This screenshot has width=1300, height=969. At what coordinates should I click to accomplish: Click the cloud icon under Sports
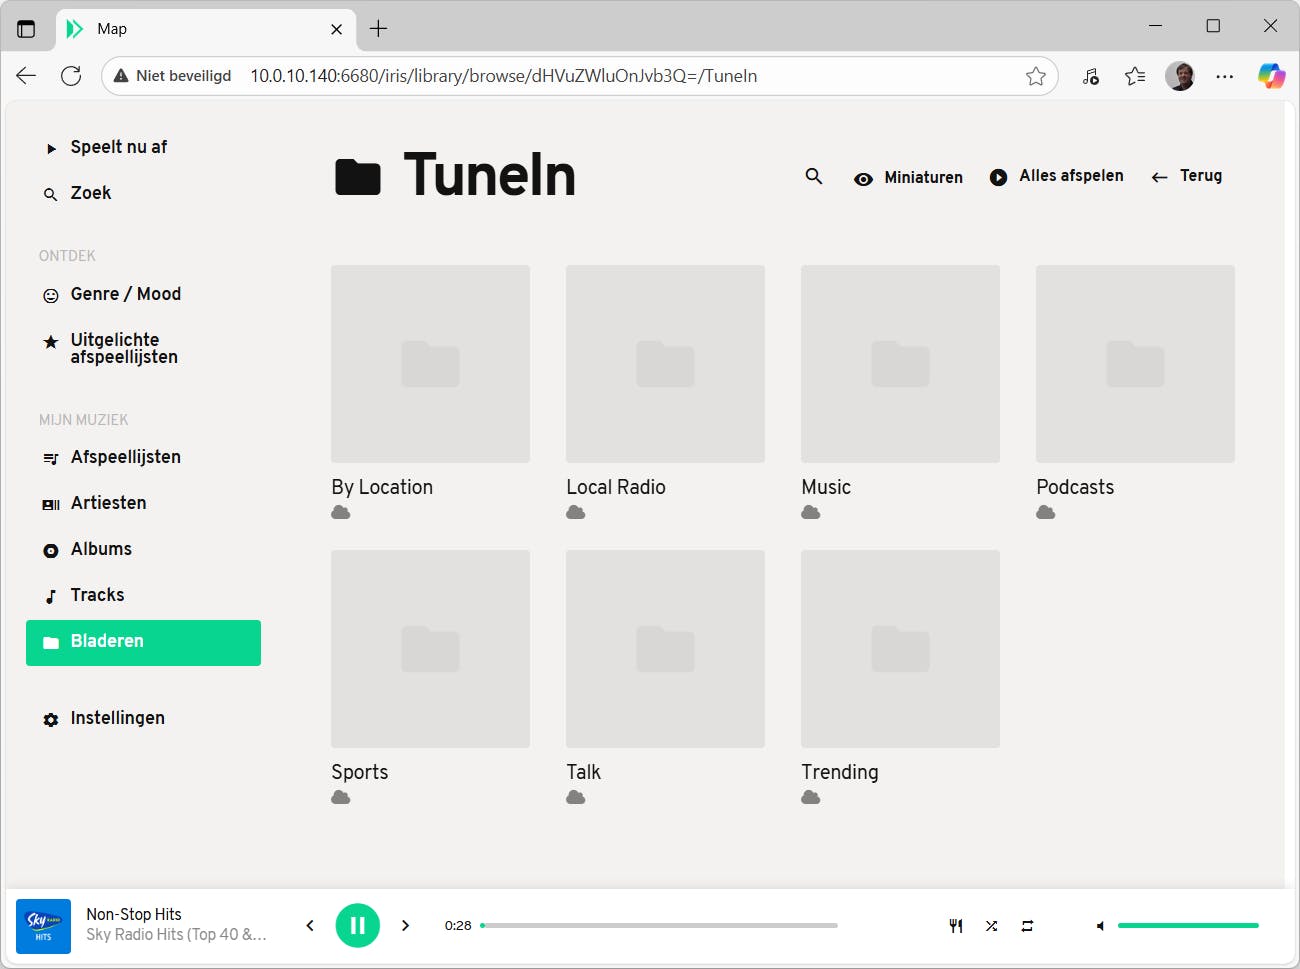[341, 797]
